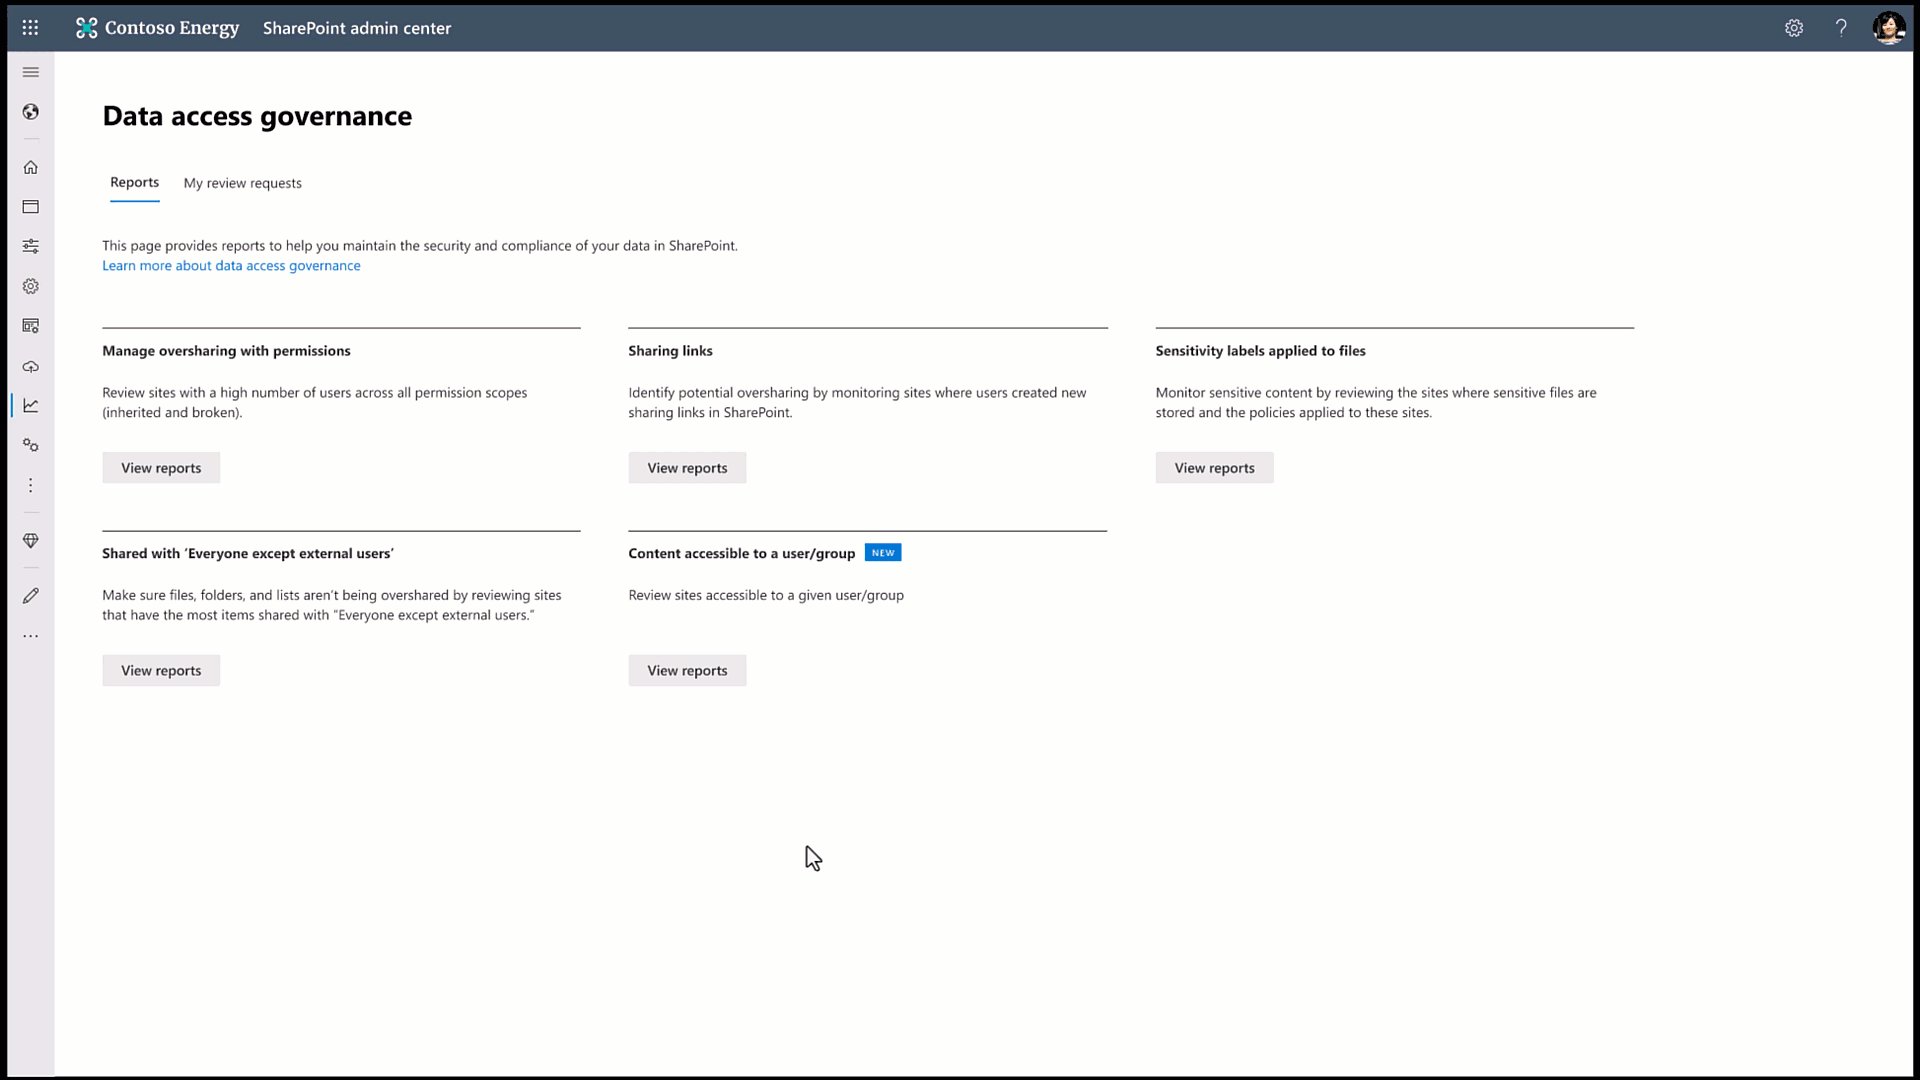The width and height of the screenshot is (1920, 1080).
Task: Open the app launcher waffle icon
Action: pyautogui.click(x=30, y=27)
